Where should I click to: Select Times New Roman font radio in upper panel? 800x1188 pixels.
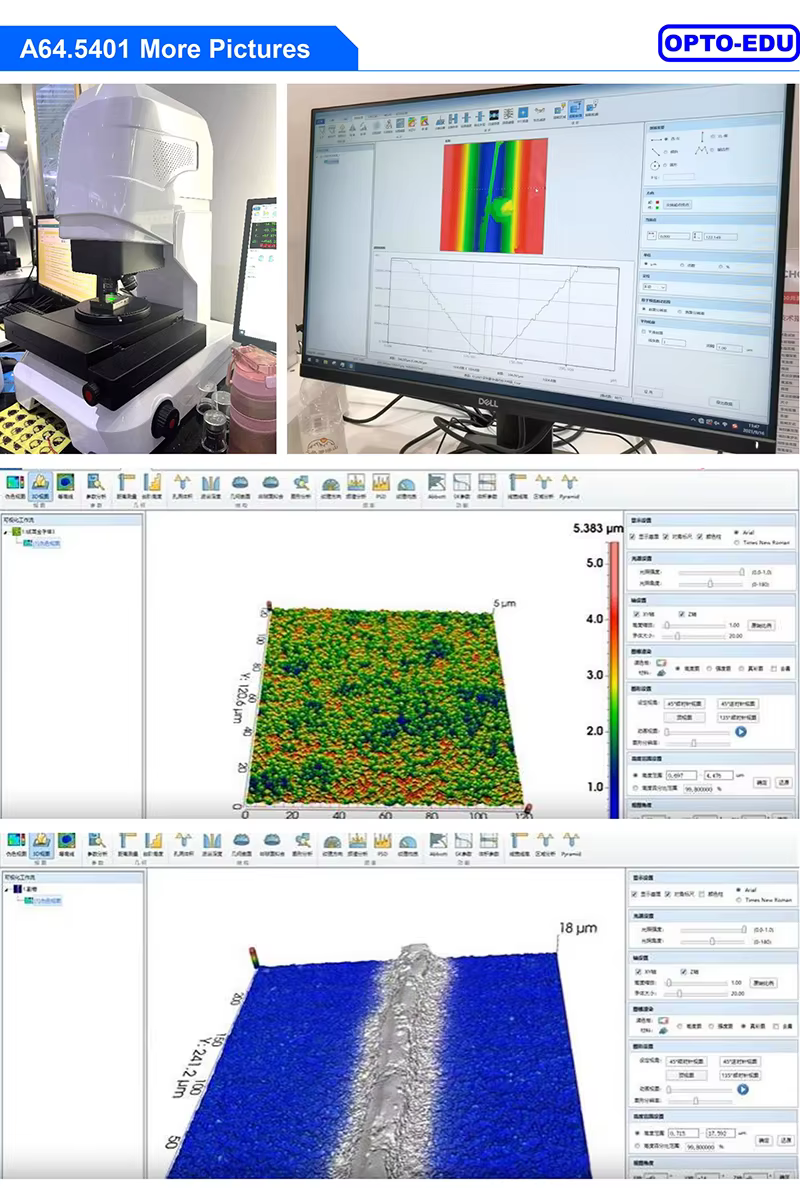click(738, 543)
